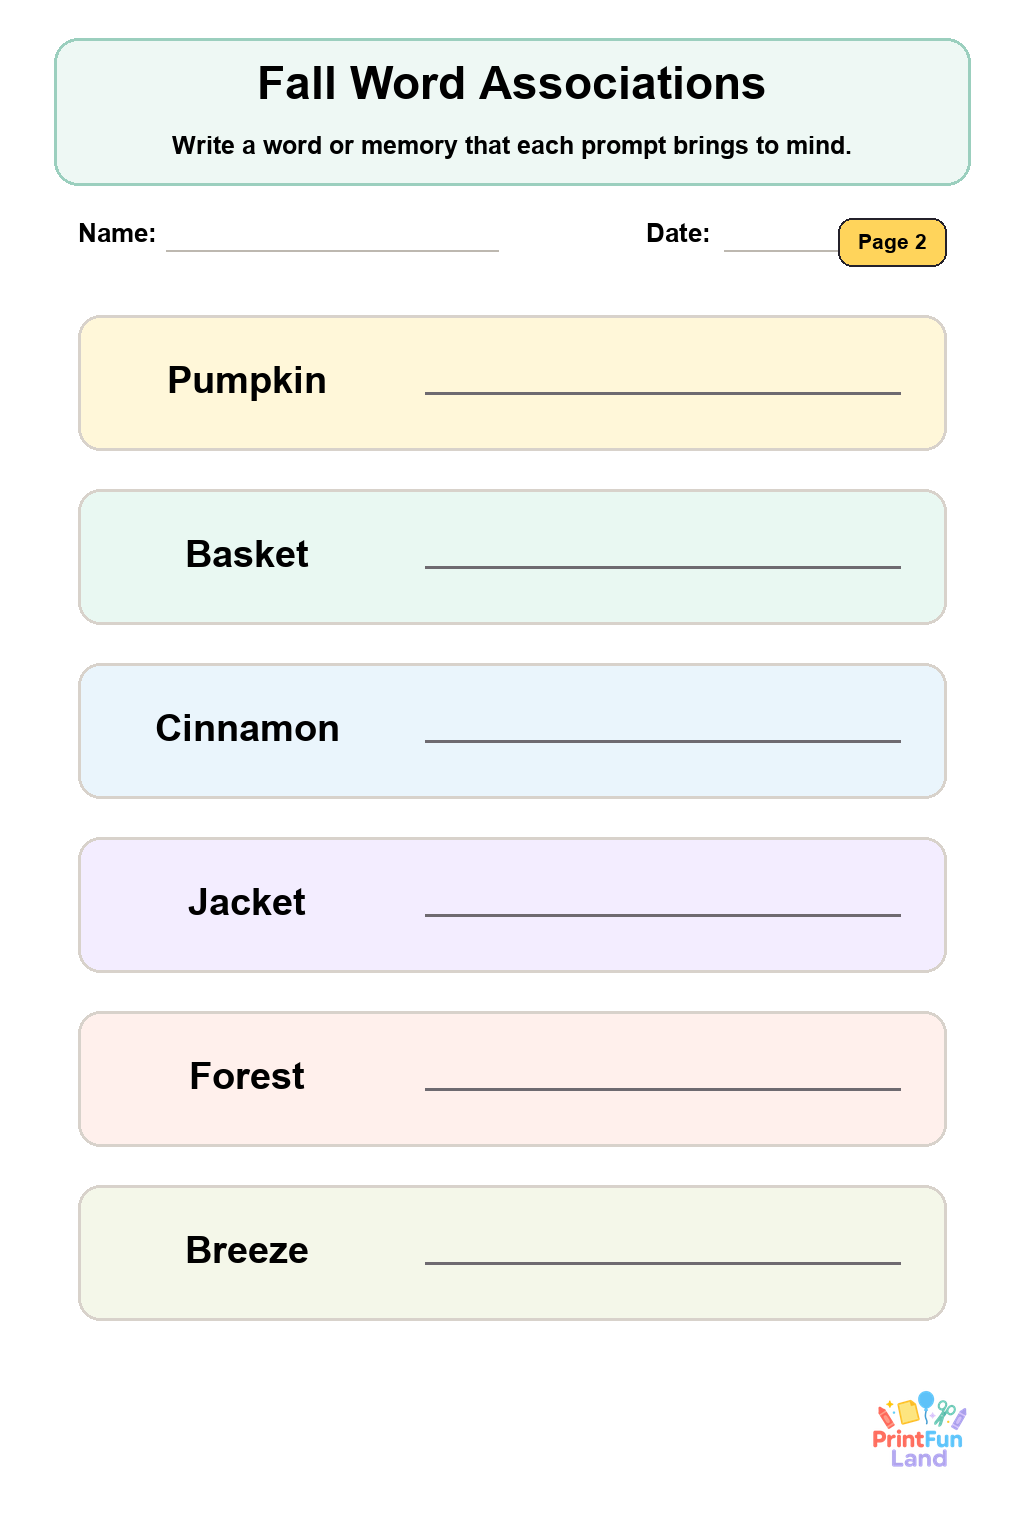Select the Forest prompt word
The height and width of the screenshot is (1536, 1024).
247,1076
